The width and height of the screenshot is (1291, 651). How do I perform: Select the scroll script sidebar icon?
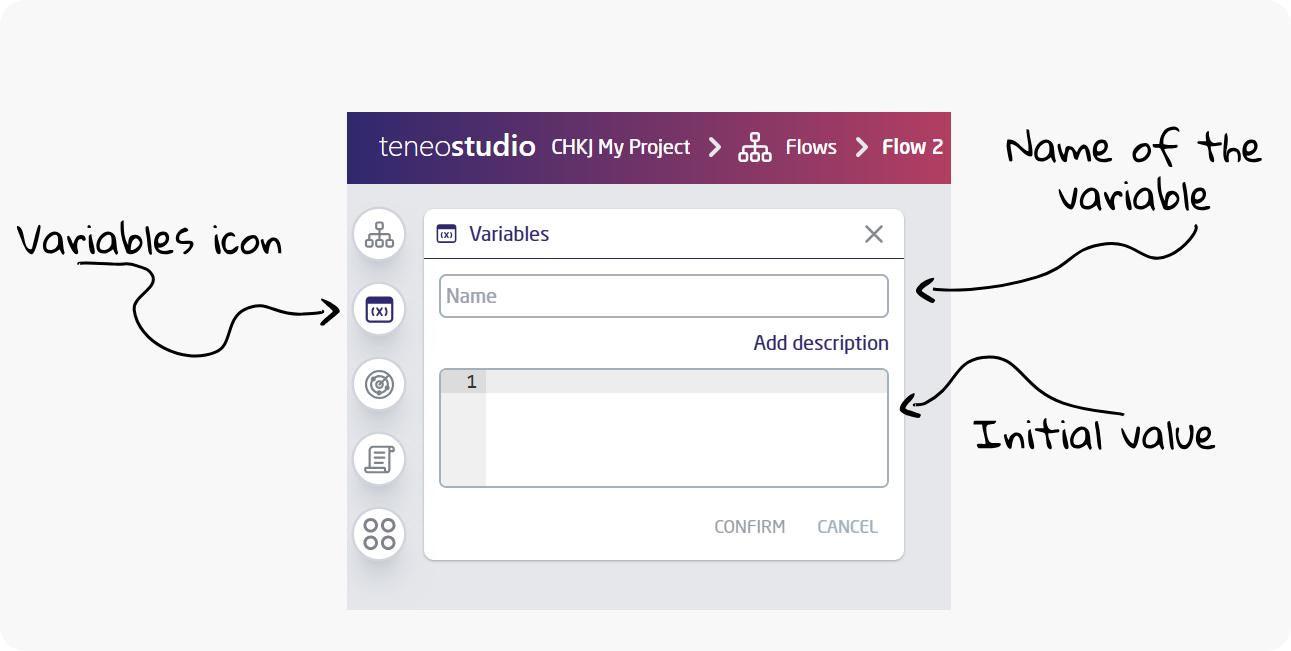[379, 459]
